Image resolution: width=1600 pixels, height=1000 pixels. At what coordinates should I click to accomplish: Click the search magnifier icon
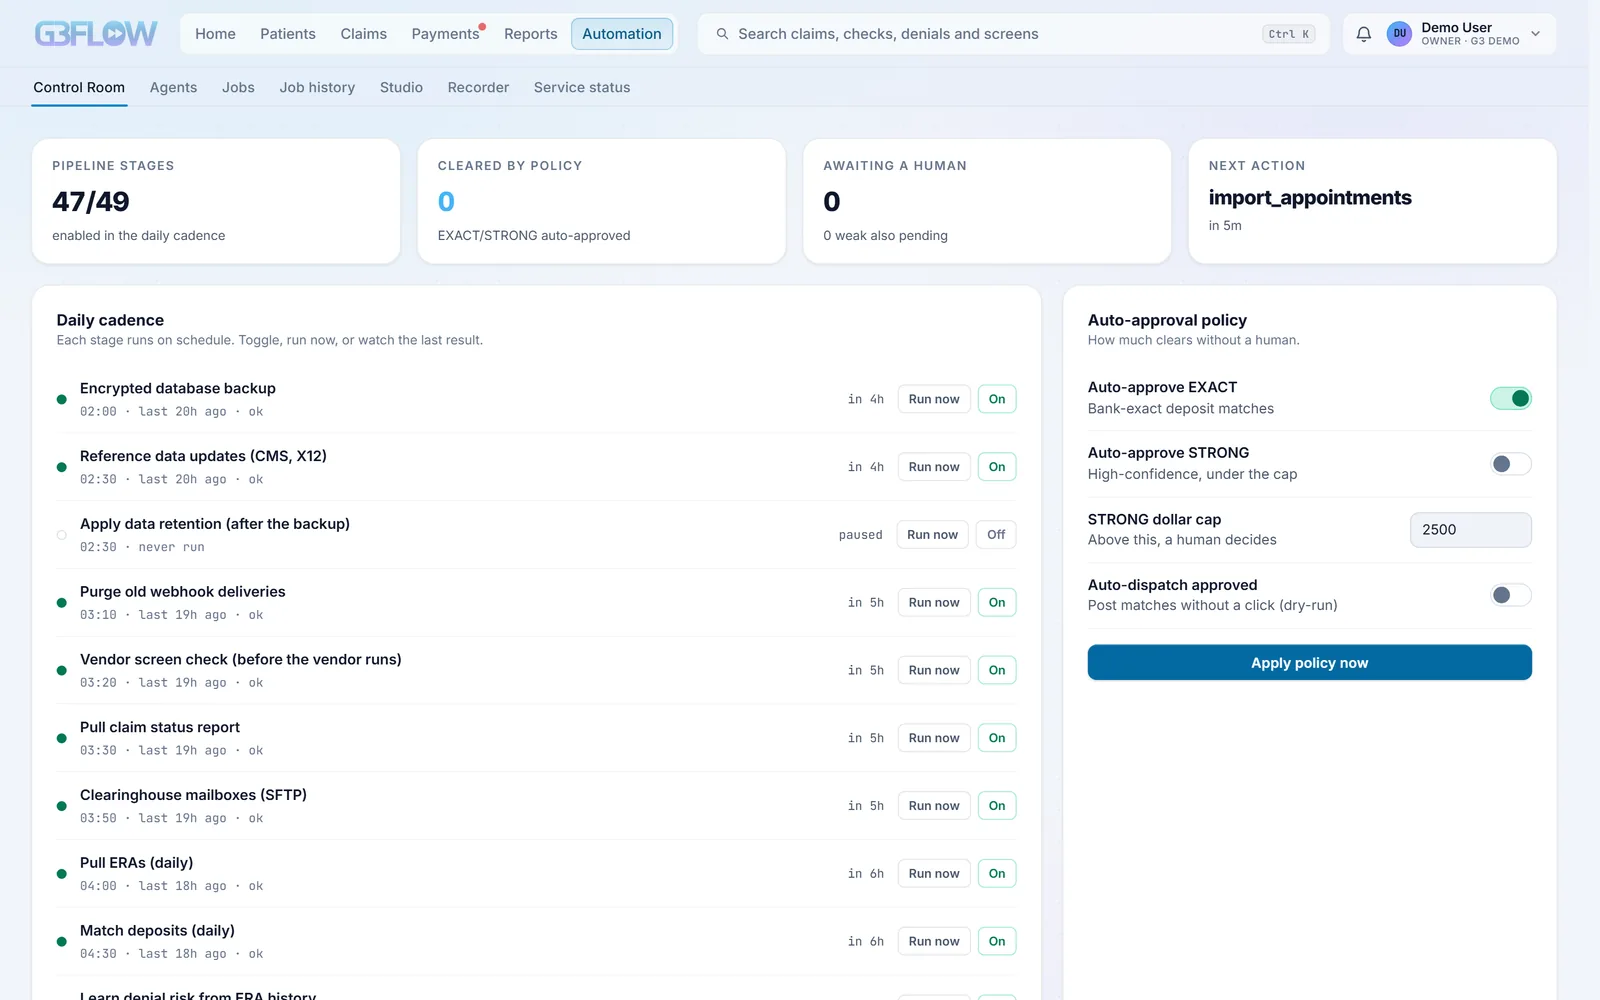[x=722, y=34]
